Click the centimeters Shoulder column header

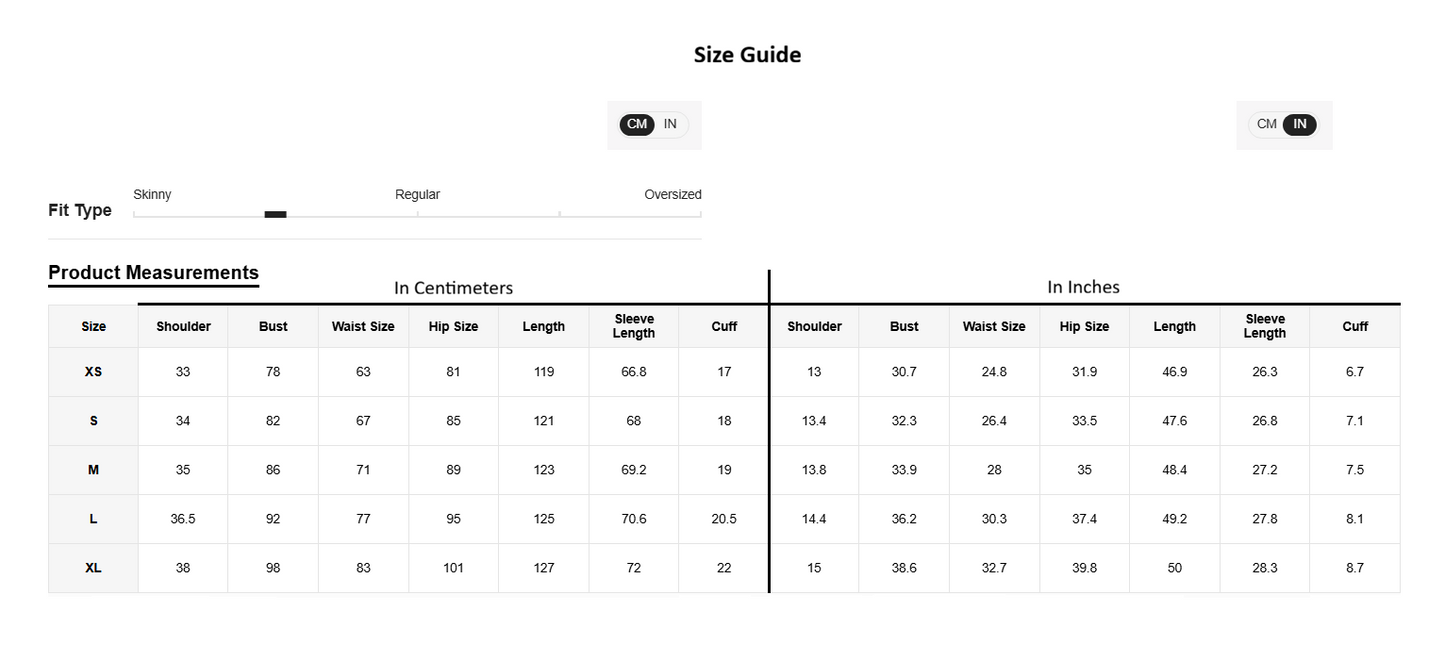pyautogui.click(x=183, y=326)
